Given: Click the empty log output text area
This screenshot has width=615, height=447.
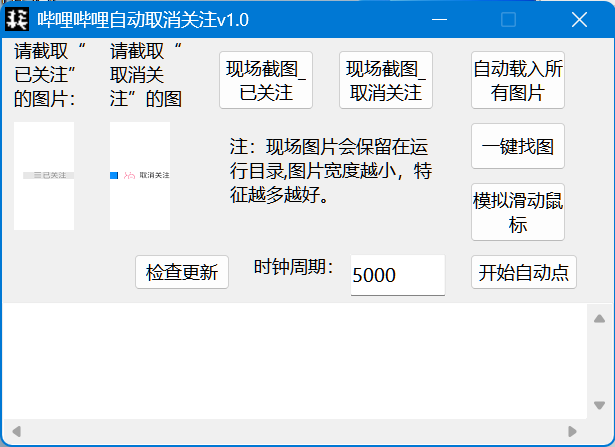Looking at the screenshot, I should pos(295,361).
